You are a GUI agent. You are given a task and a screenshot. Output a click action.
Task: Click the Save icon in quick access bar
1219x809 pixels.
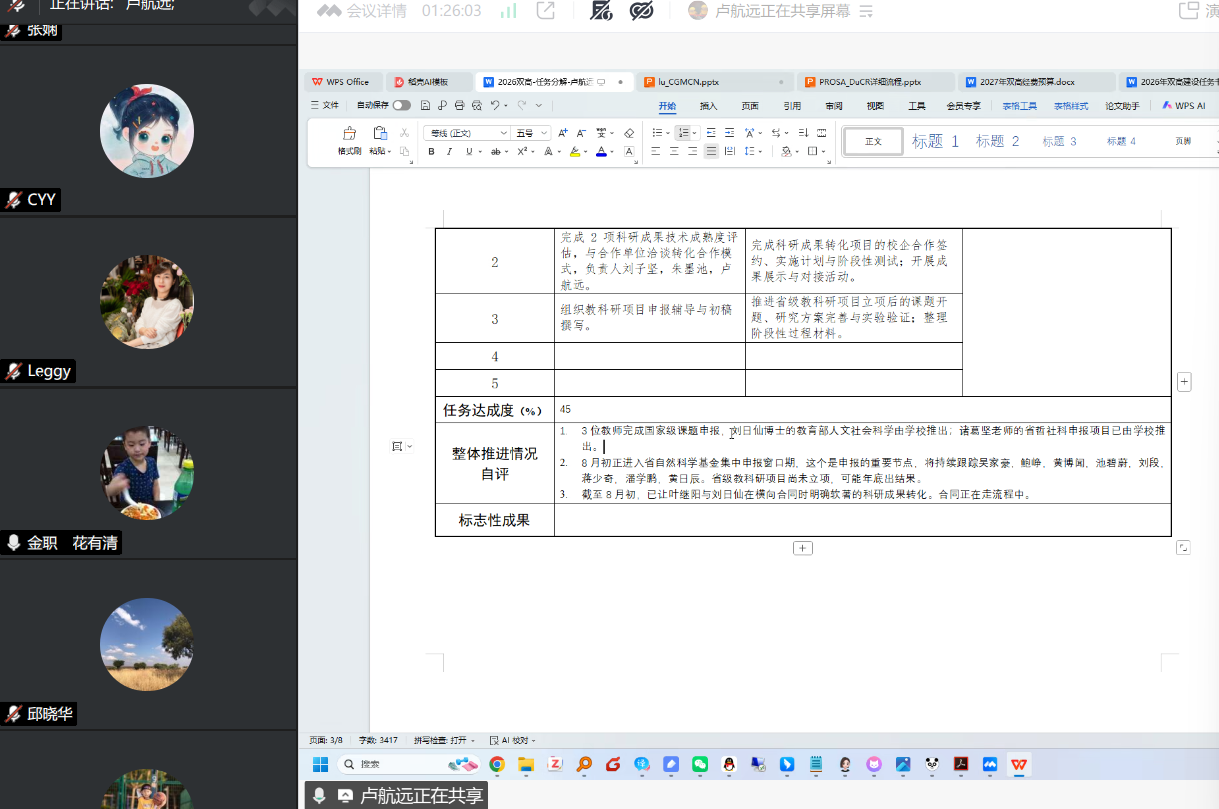(x=426, y=105)
